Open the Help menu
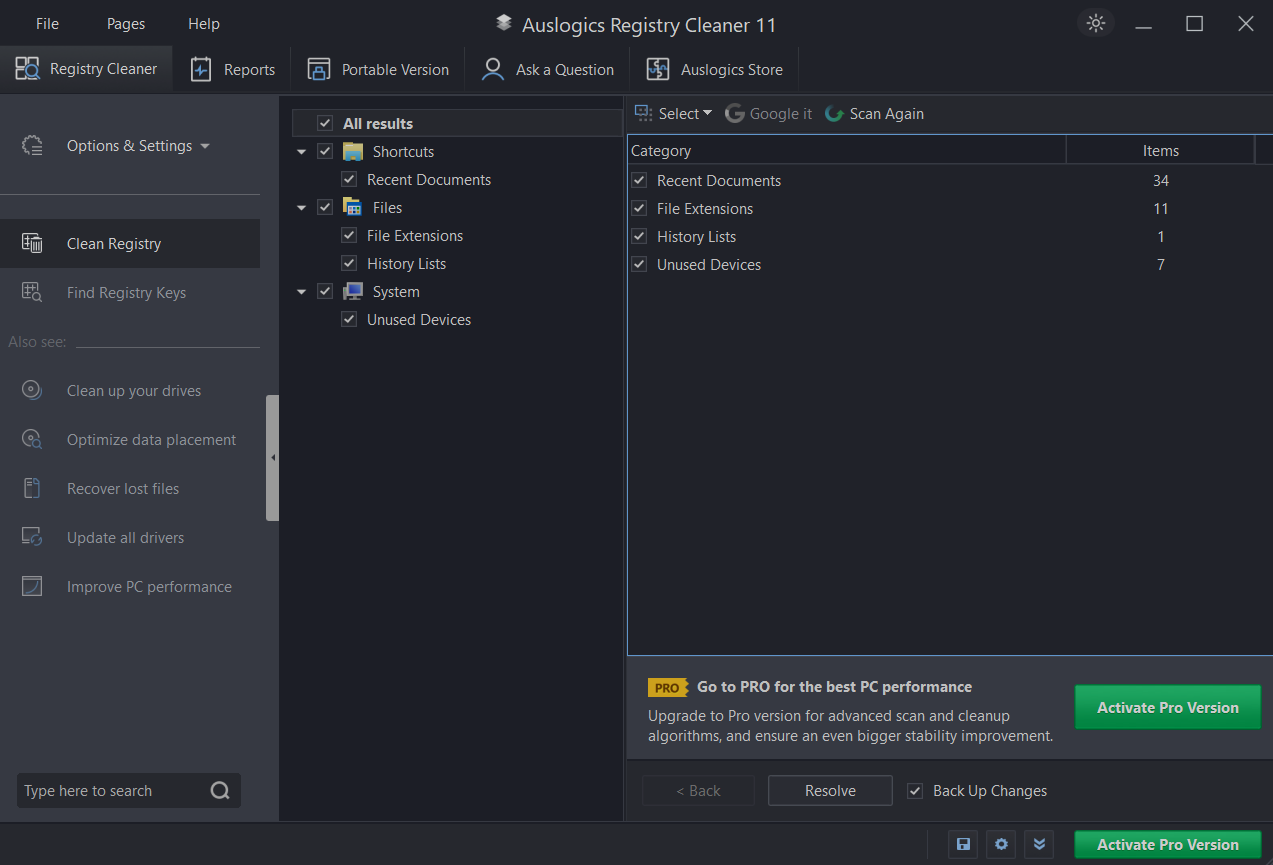The image size is (1273, 865). click(x=204, y=24)
